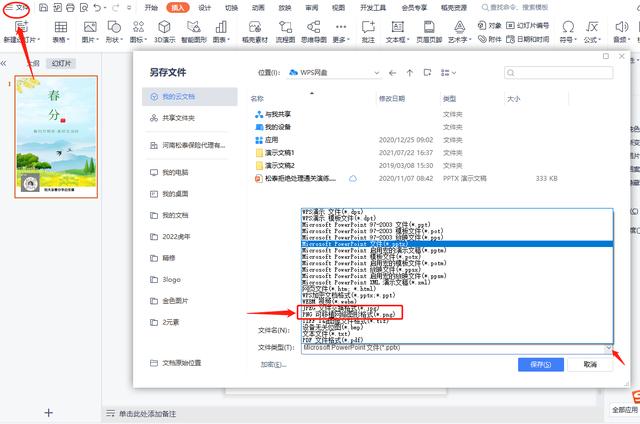Image resolution: width=640 pixels, height=424 pixels.
Task: Click the 页眉页脚 header footer icon
Action: (429, 27)
